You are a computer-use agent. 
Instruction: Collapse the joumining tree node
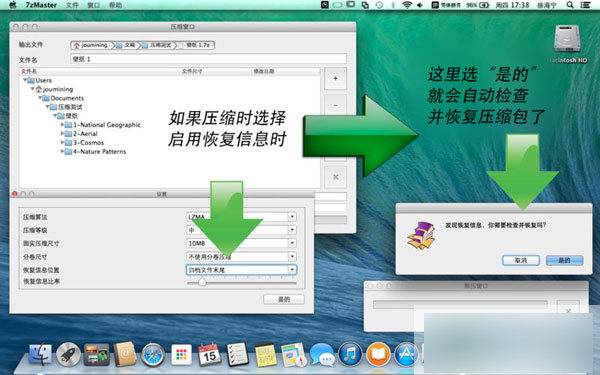[33, 89]
